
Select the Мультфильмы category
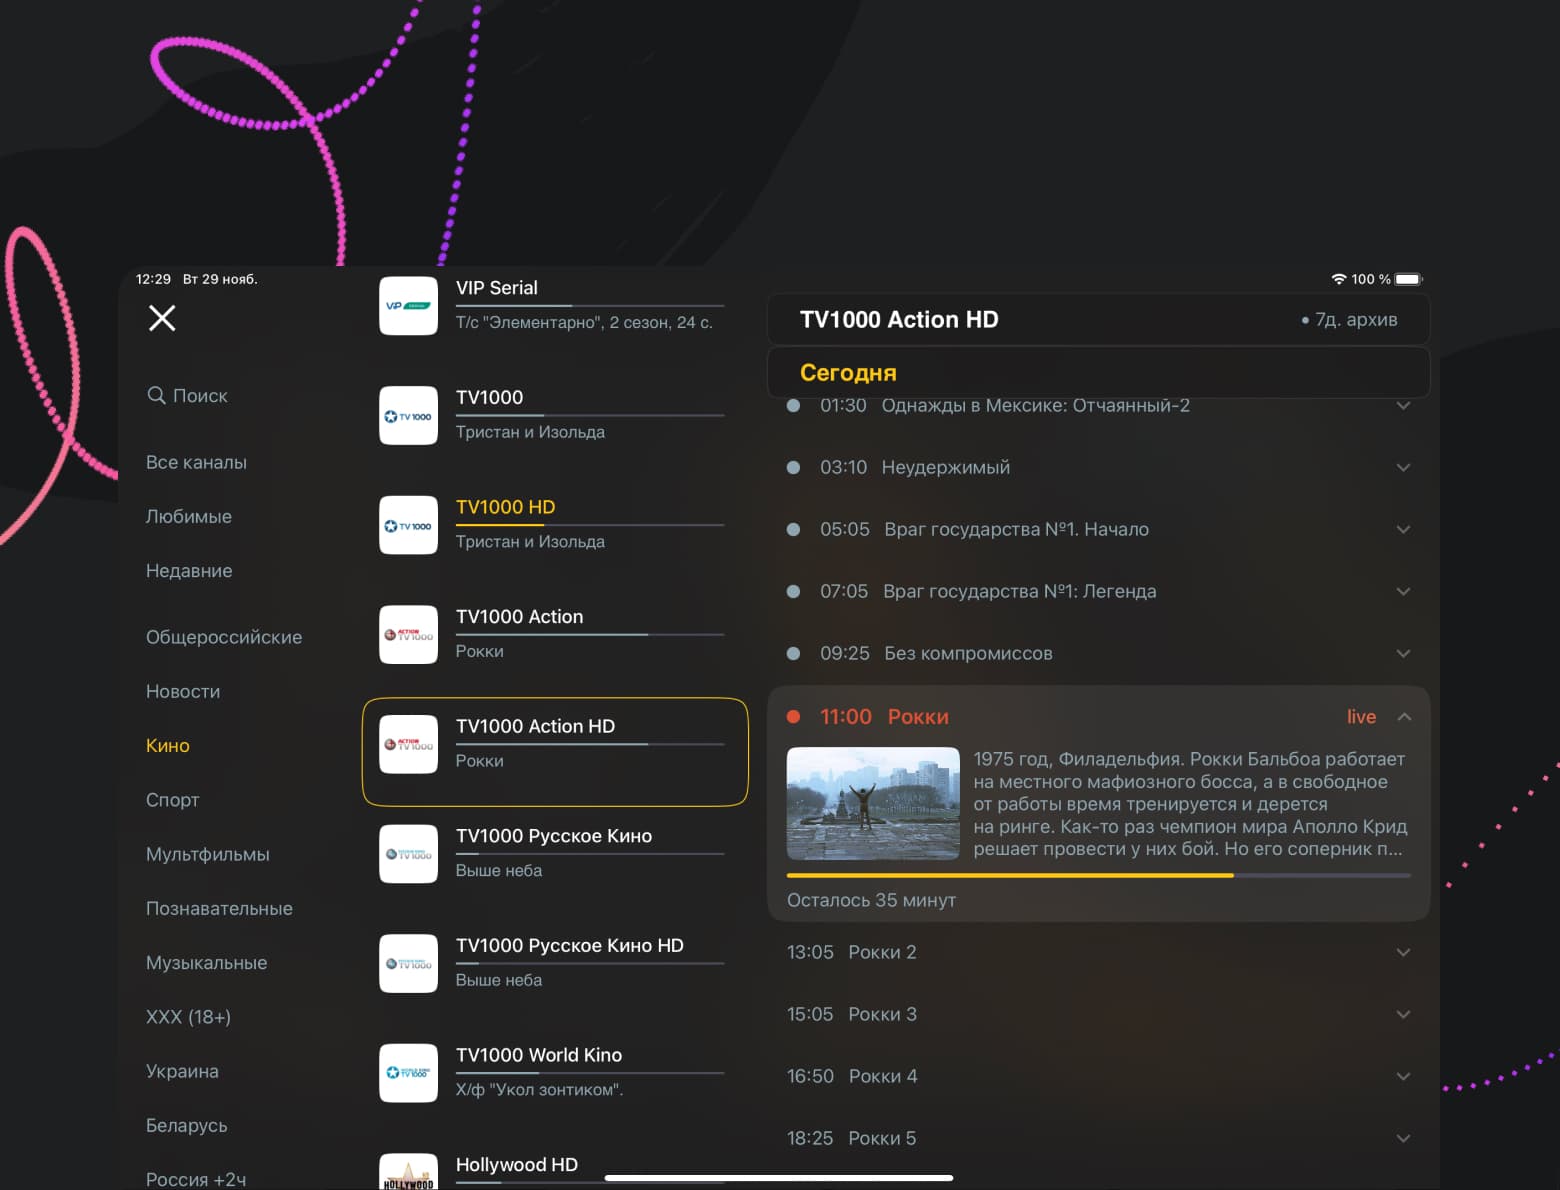[x=207, y=854]
